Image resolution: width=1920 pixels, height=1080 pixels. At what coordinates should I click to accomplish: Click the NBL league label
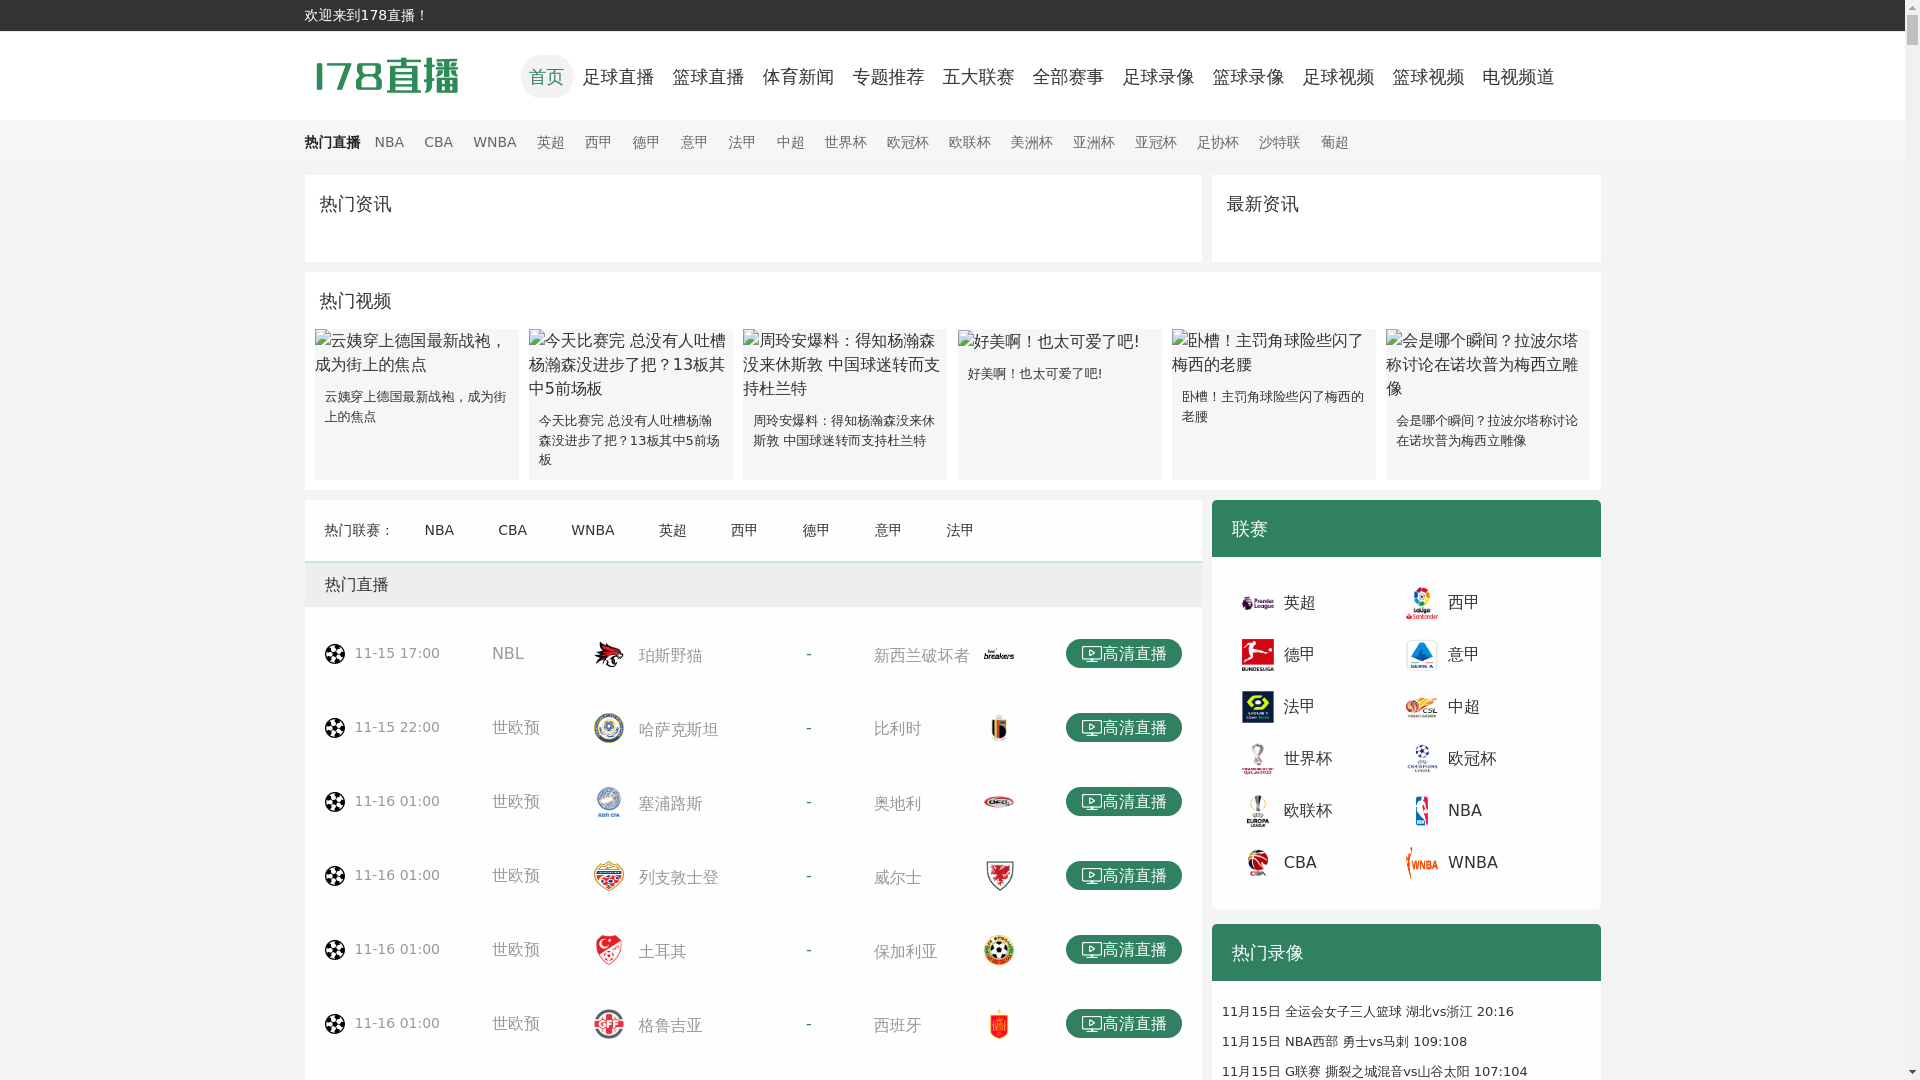[x=508, y=654]
